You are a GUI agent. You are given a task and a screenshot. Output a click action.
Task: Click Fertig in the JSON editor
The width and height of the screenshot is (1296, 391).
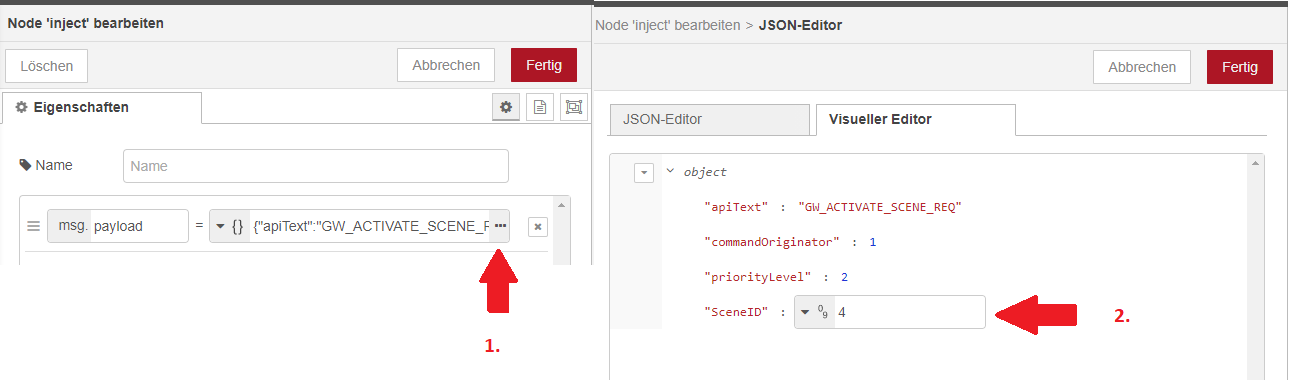pos(1240,67)
